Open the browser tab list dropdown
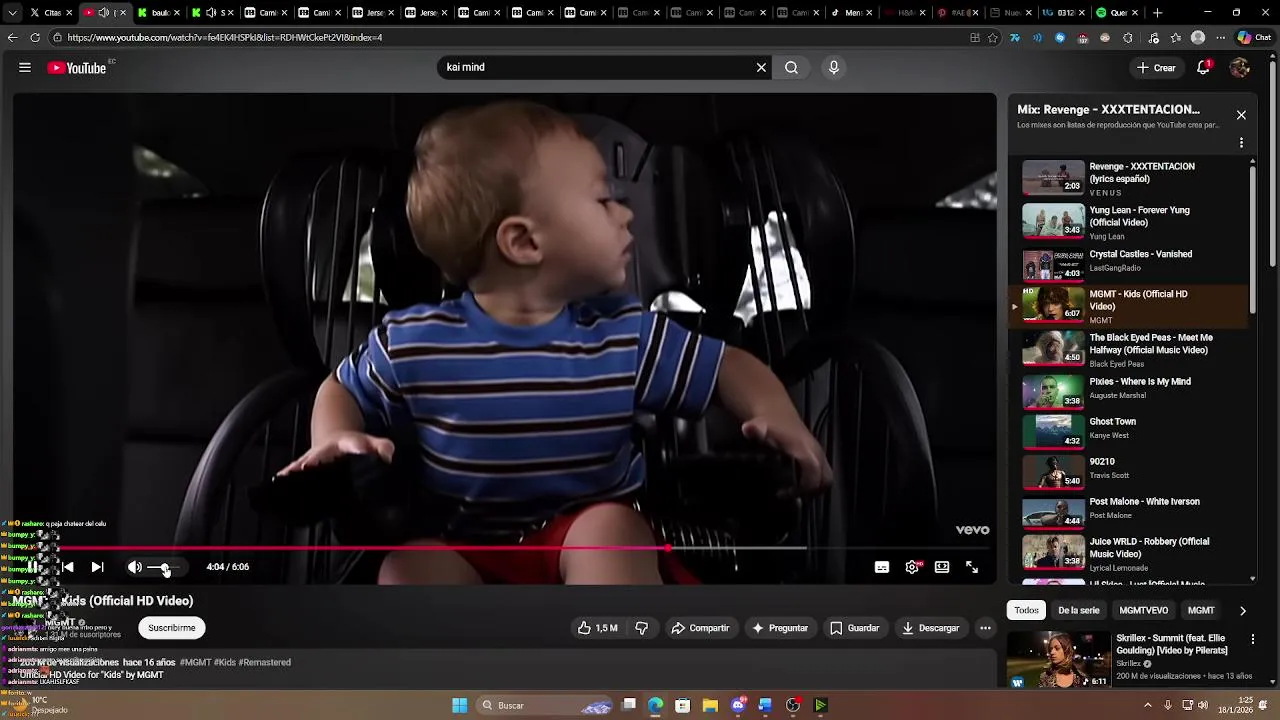This screenshot has height=720, width=1280. pos(13,13)
